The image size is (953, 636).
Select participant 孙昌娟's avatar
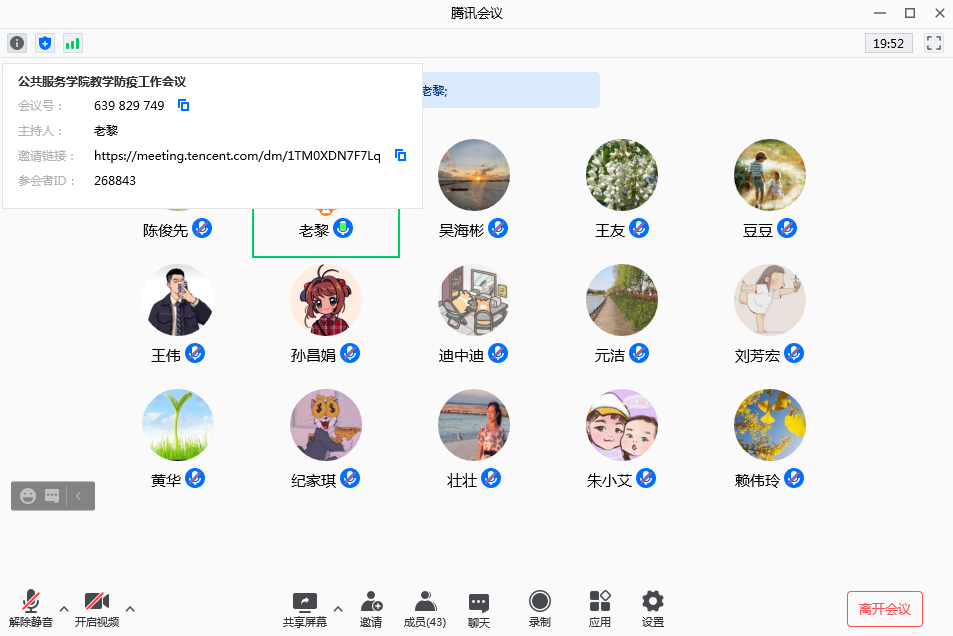[x=326, y=300]
